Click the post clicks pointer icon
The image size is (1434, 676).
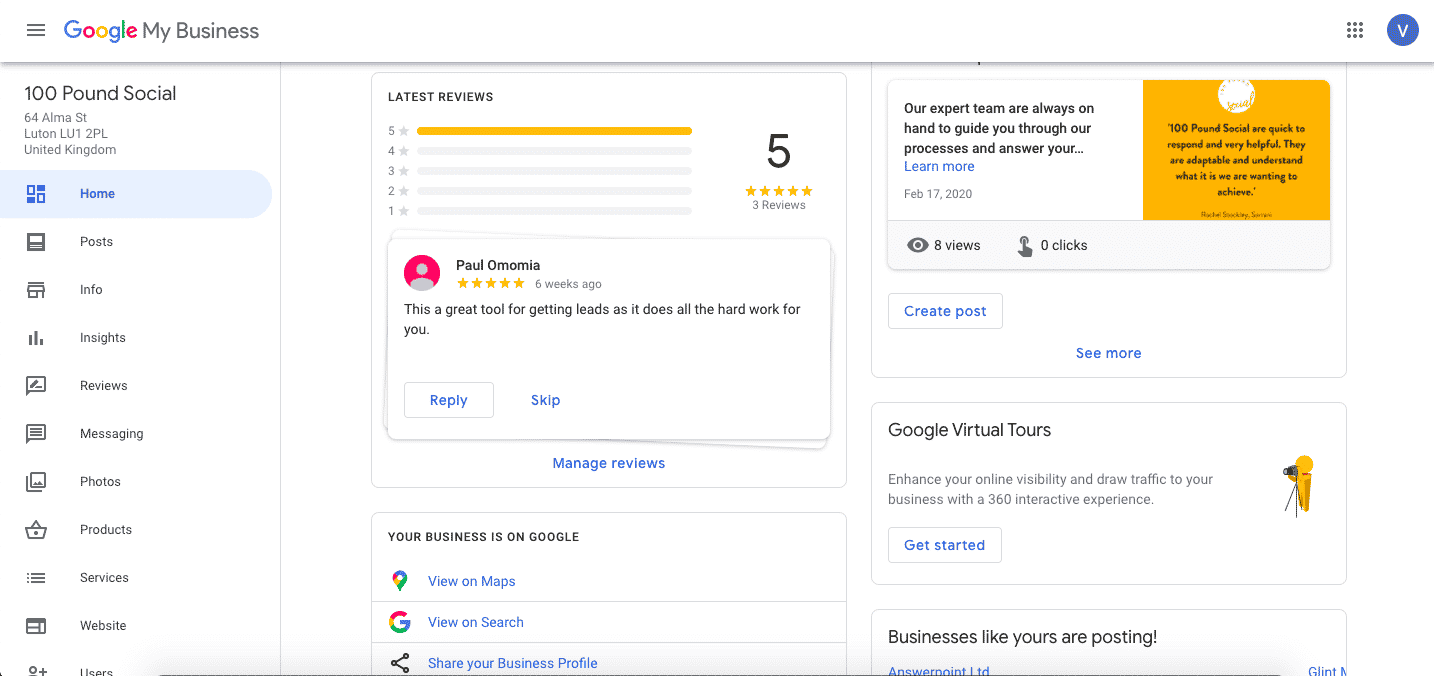tap(1025, 246)
